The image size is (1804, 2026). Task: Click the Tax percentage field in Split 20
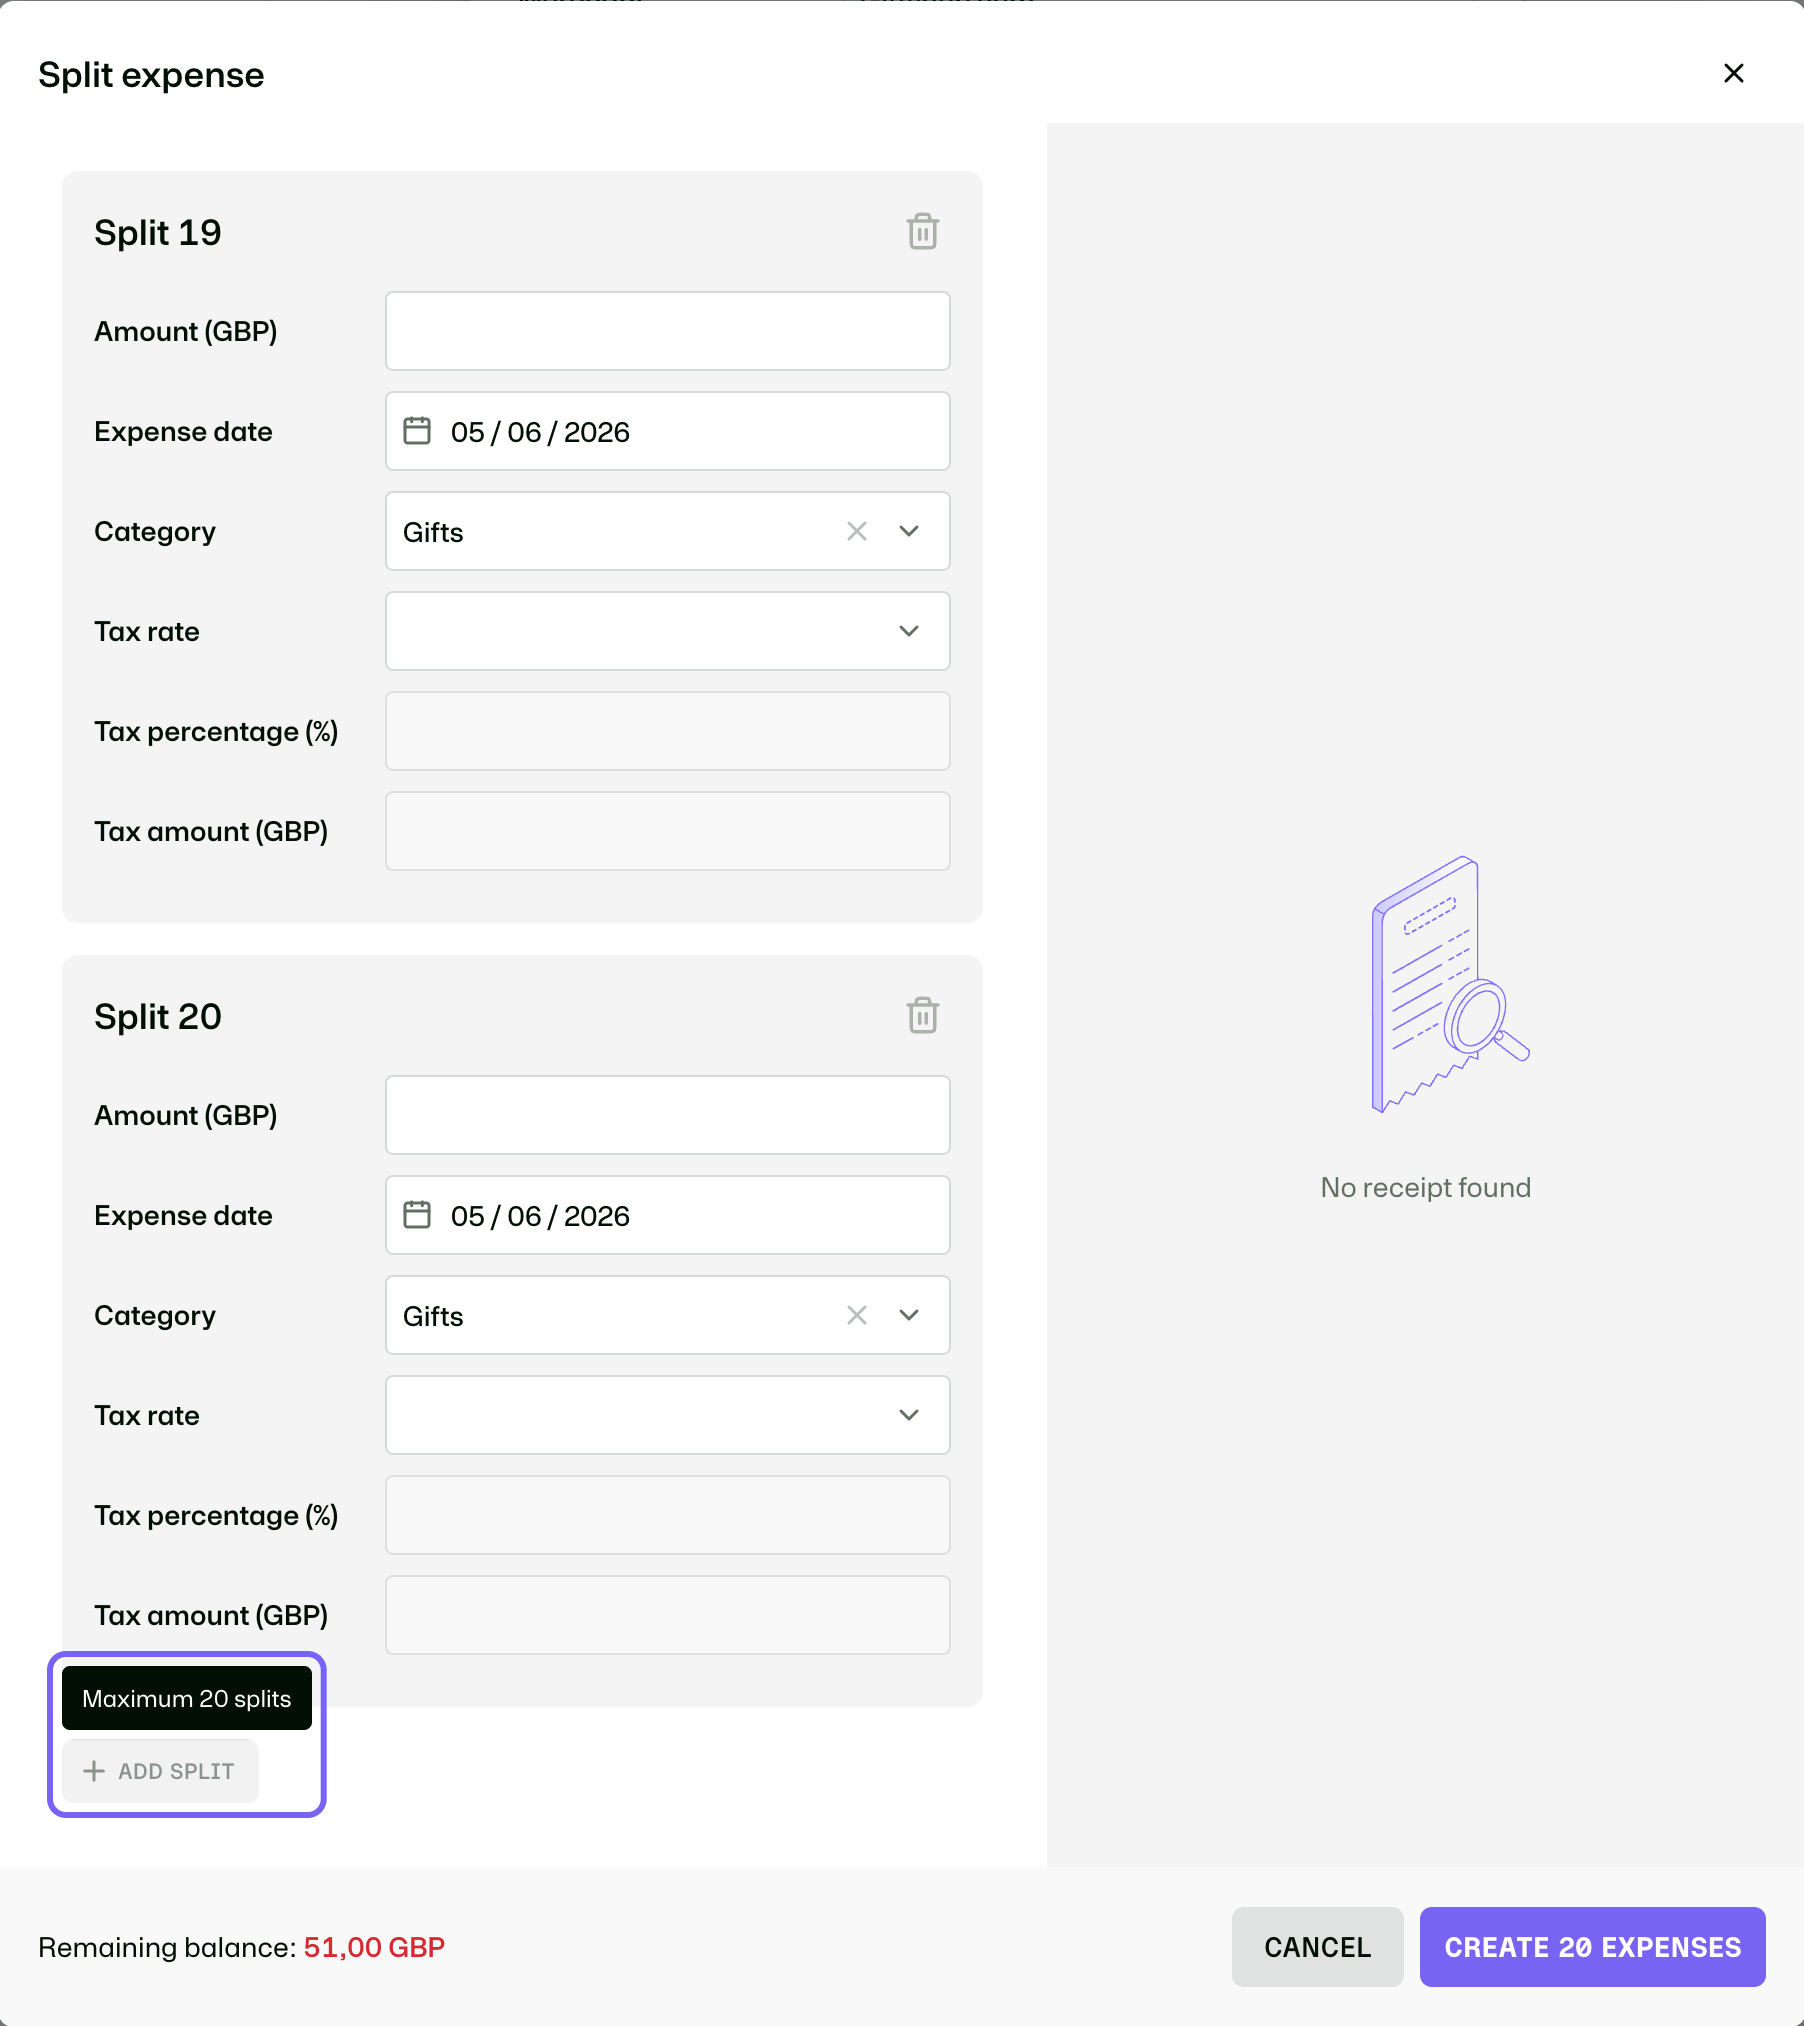[x=668, y=1515]
